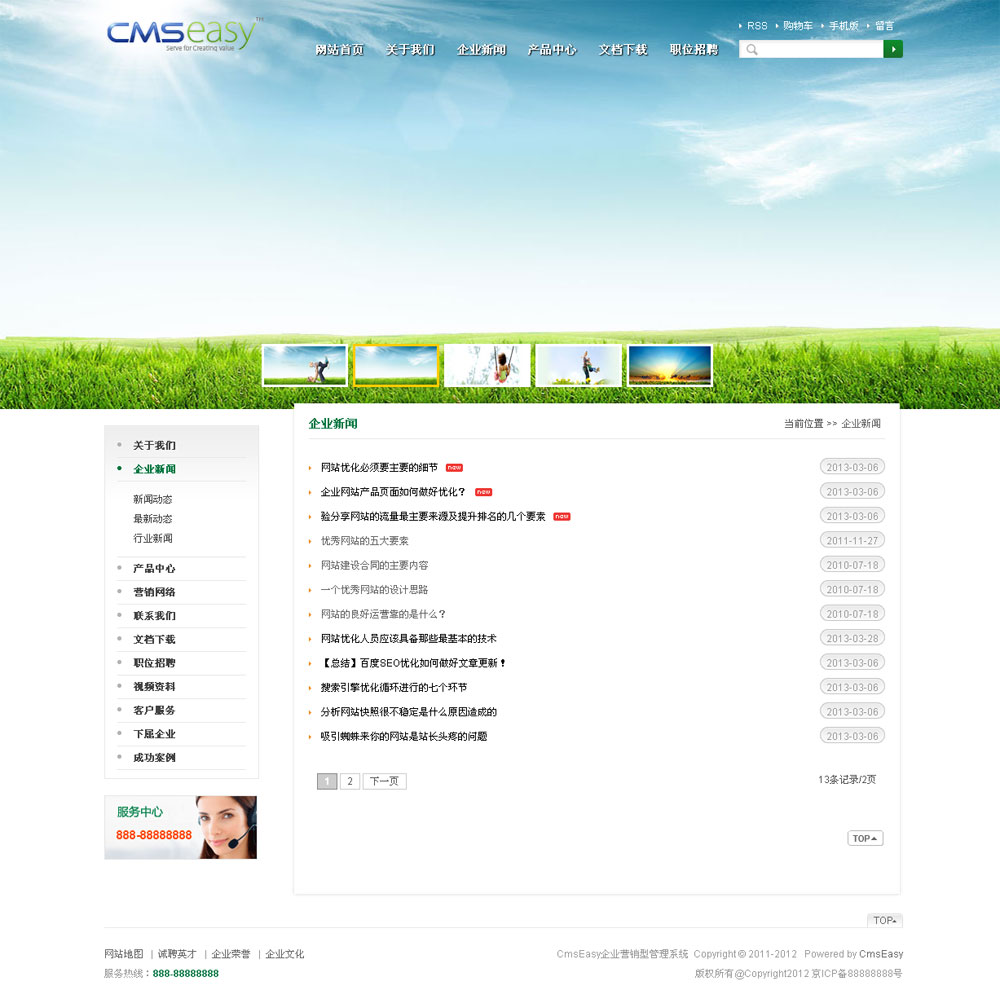Open 网站地图 link in footer

click(124, 954)
